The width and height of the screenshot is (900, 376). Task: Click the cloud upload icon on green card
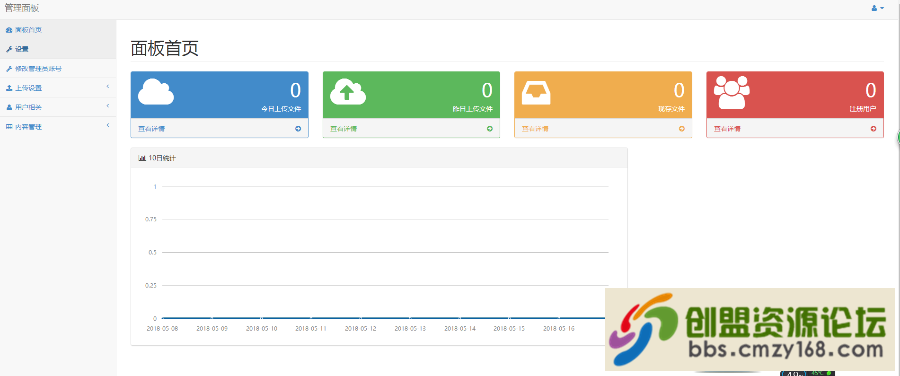(348, 92)
